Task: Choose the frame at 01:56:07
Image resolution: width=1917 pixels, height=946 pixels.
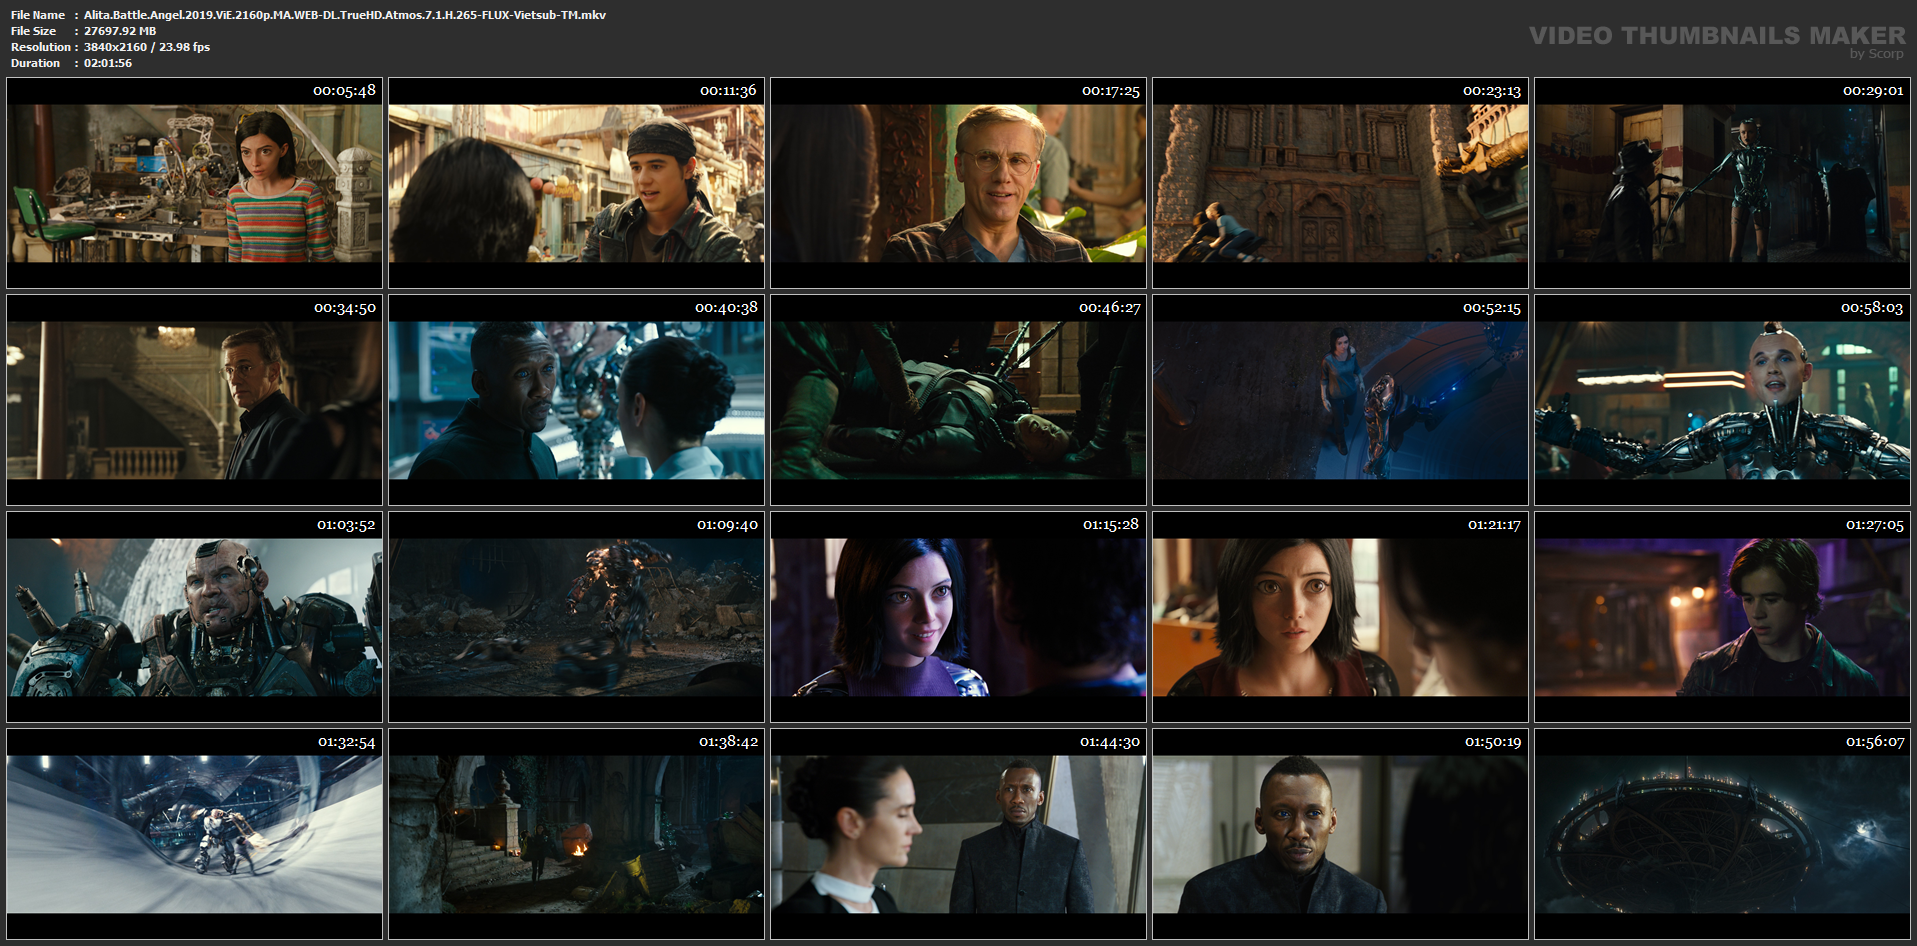Action: pos(1722,834)
